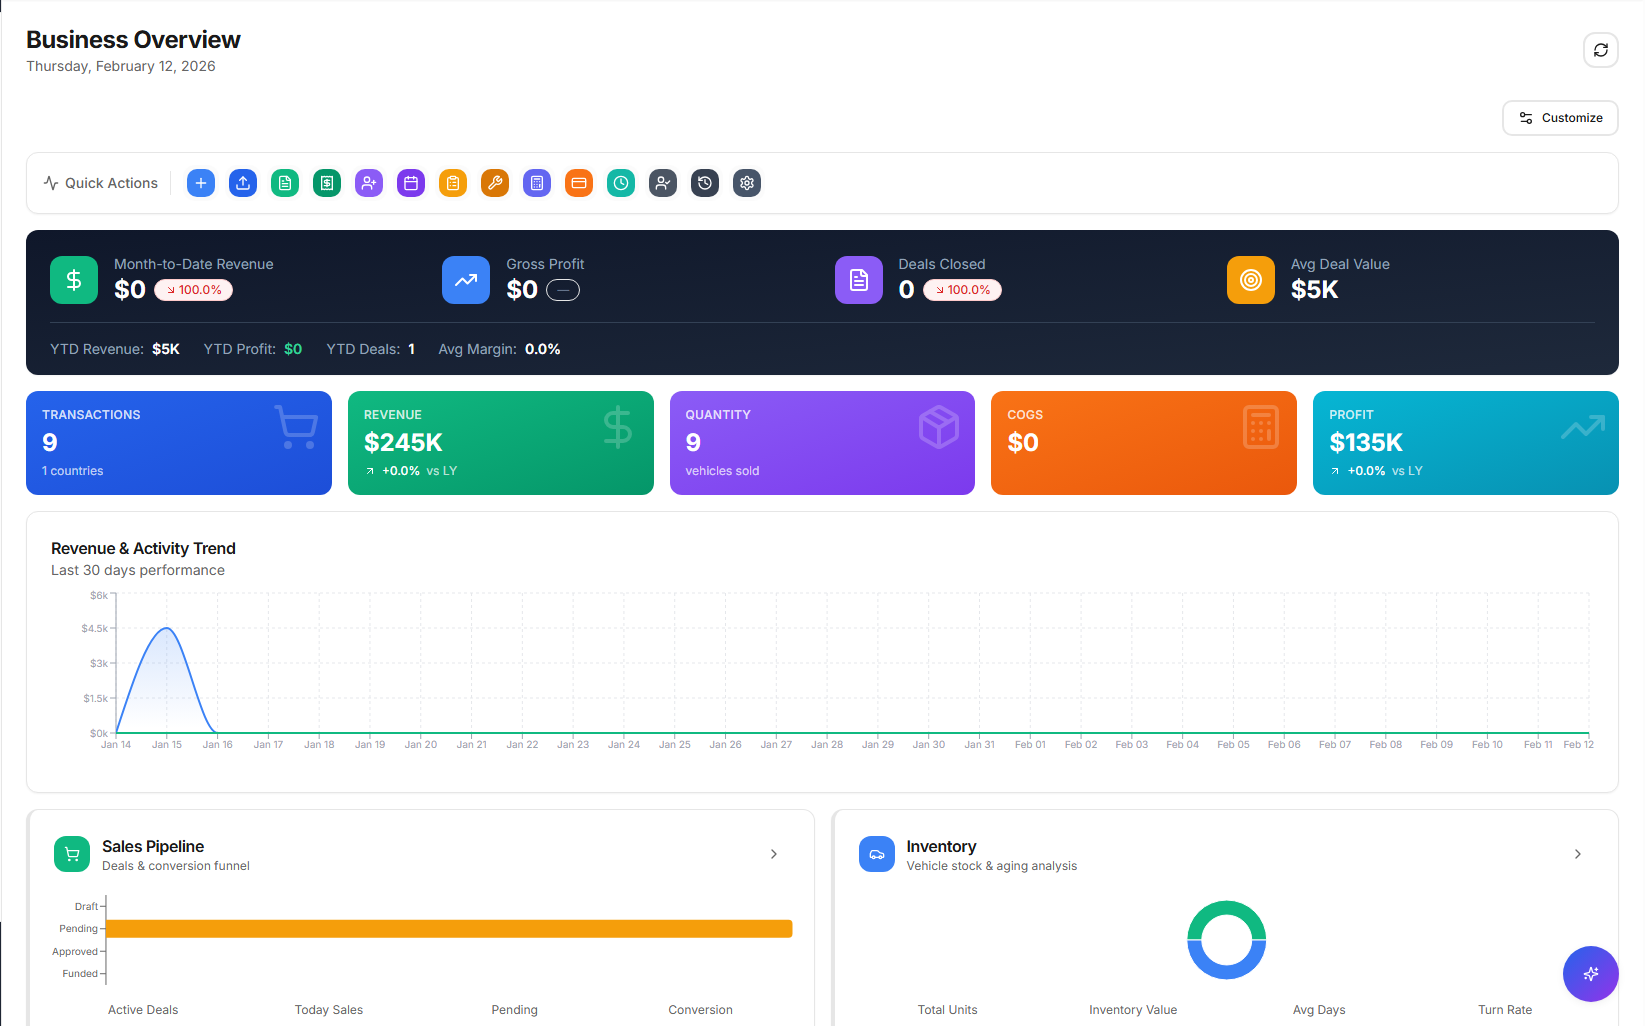Viewport: 1645px width, 1026px height.
Task: Open the green dollar receipt quick action
Action: pyautogui.click(x=327, y=183)
